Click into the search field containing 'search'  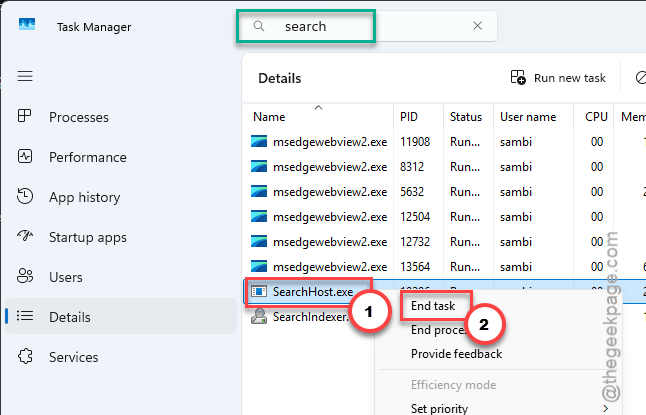tap(367, 26)
